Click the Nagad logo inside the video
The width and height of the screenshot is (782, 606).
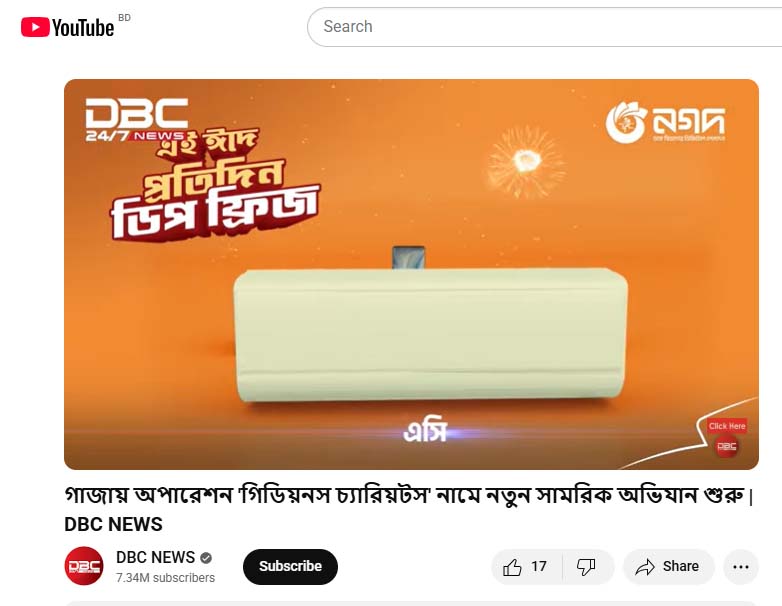pos(665,122)
